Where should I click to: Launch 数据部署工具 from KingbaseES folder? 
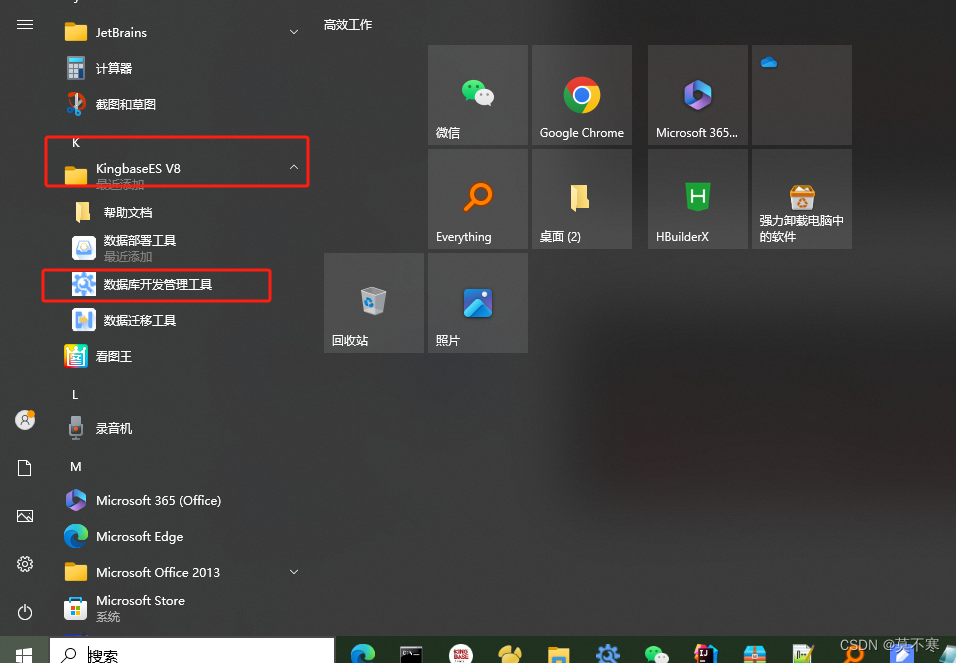(x=140, y=248)
